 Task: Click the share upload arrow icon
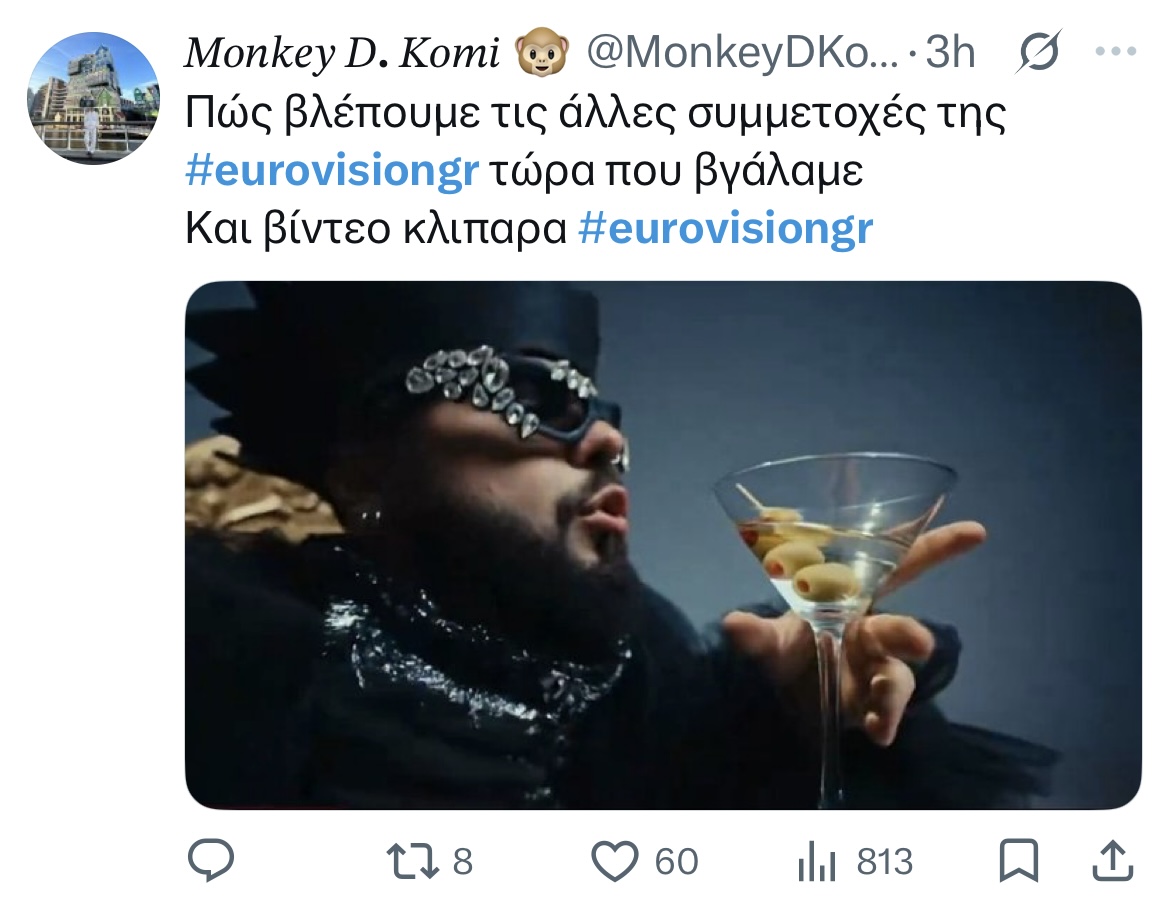[x=1111, y=861]
